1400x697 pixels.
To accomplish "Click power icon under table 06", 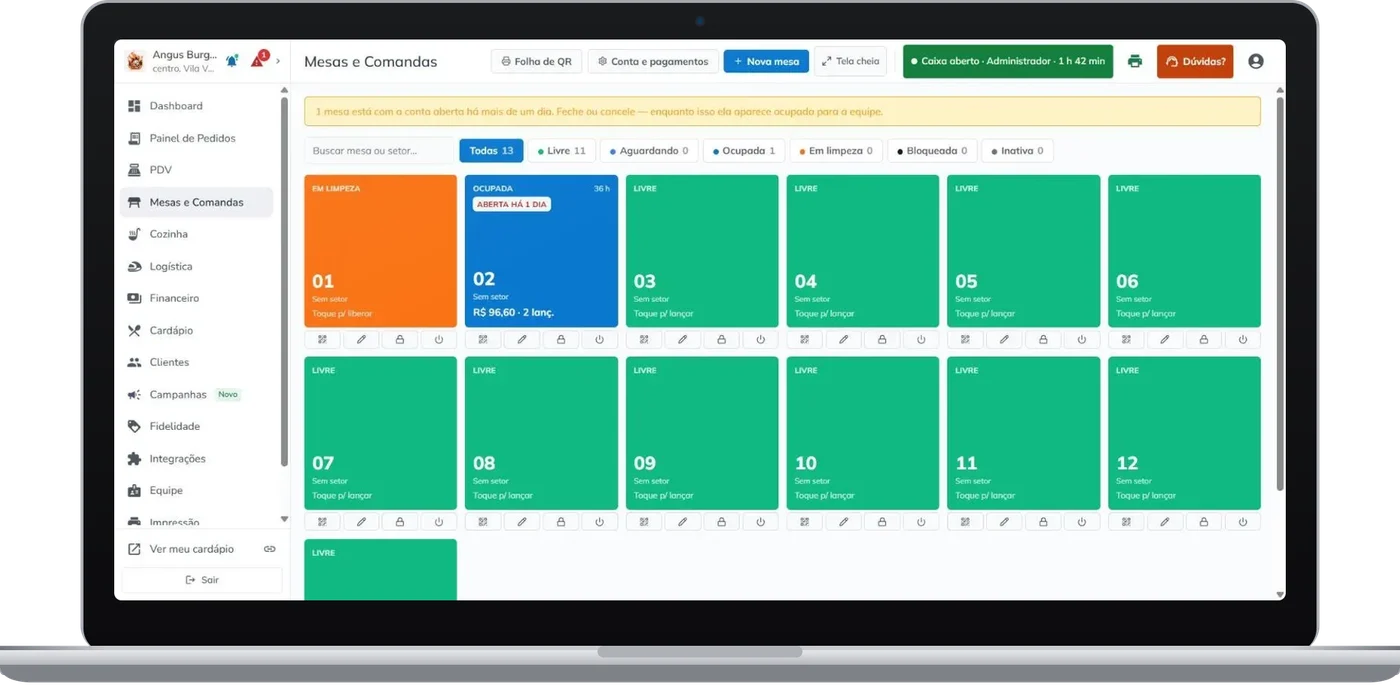I will [1243, 340].
